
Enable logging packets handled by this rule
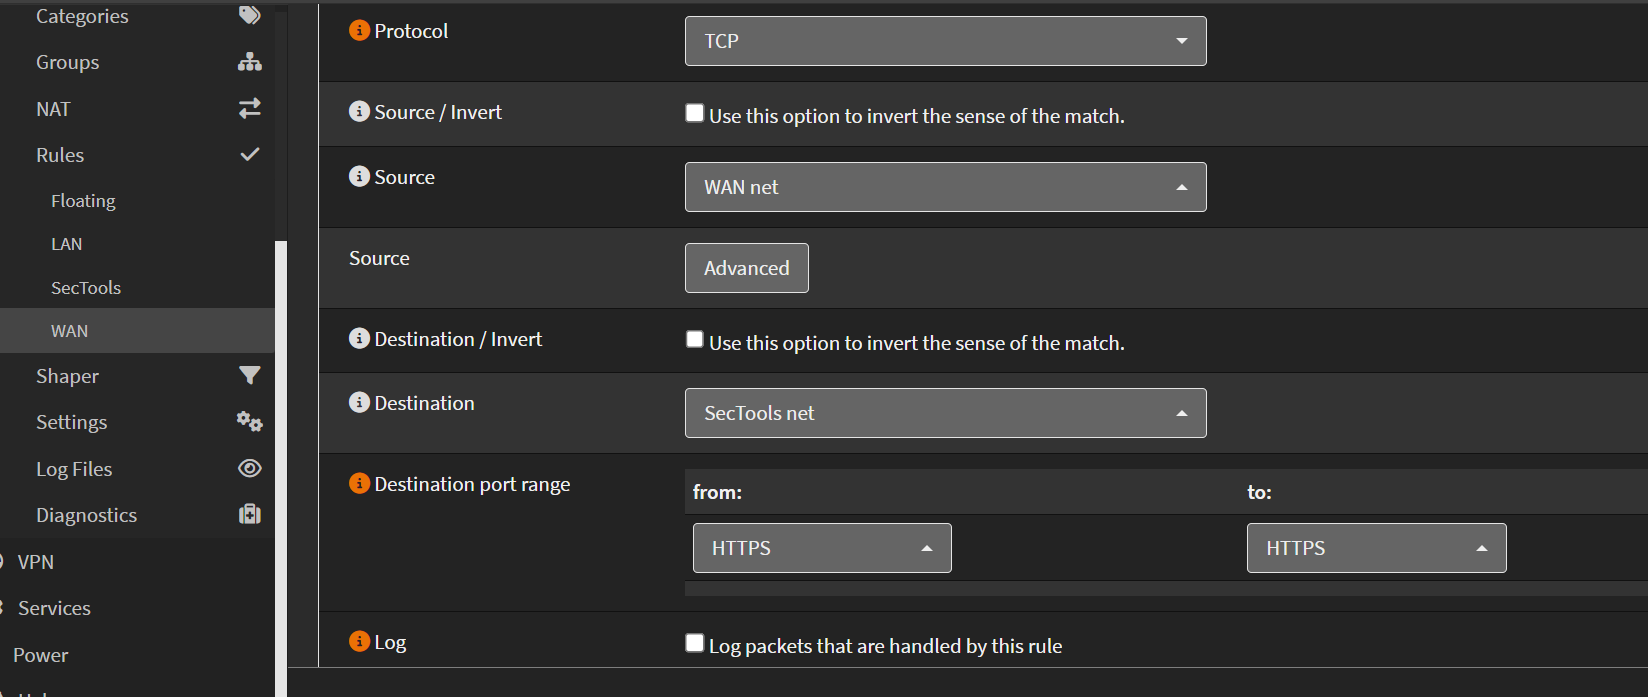pos(695,643)
